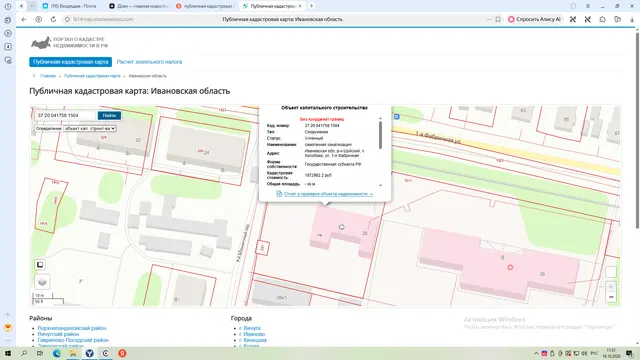
Task: Select 'Публичная кадастровая карта' blue nav tab
Action: pos(70,62)
